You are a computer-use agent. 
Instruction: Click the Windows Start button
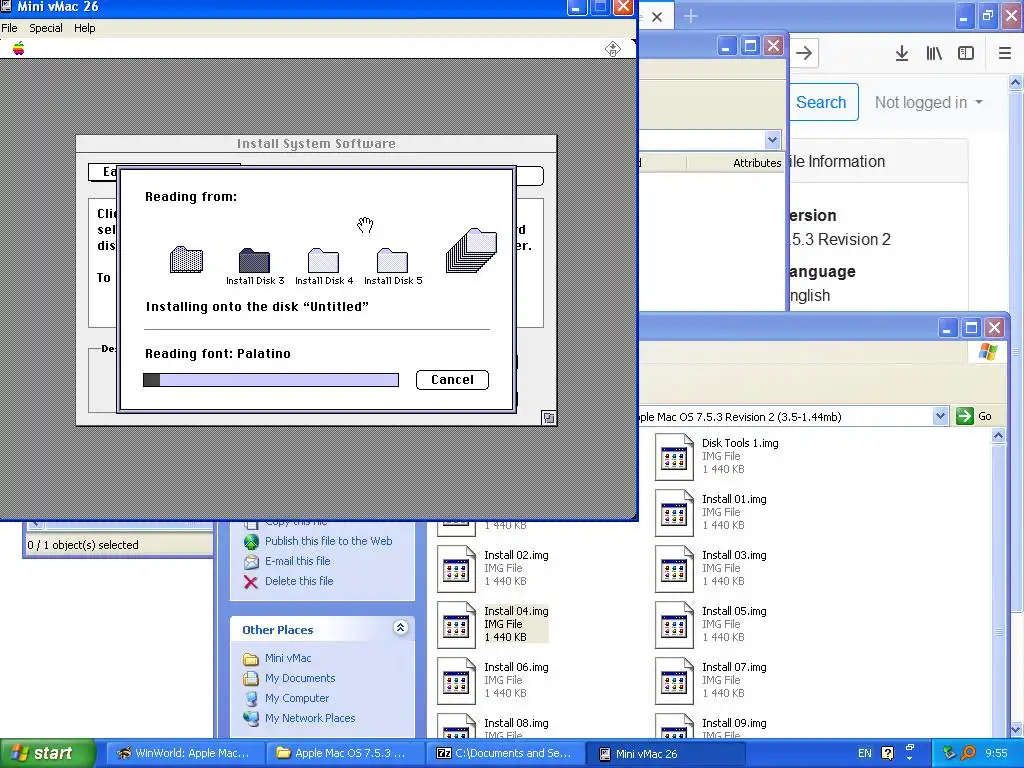(x=48, y=753)
